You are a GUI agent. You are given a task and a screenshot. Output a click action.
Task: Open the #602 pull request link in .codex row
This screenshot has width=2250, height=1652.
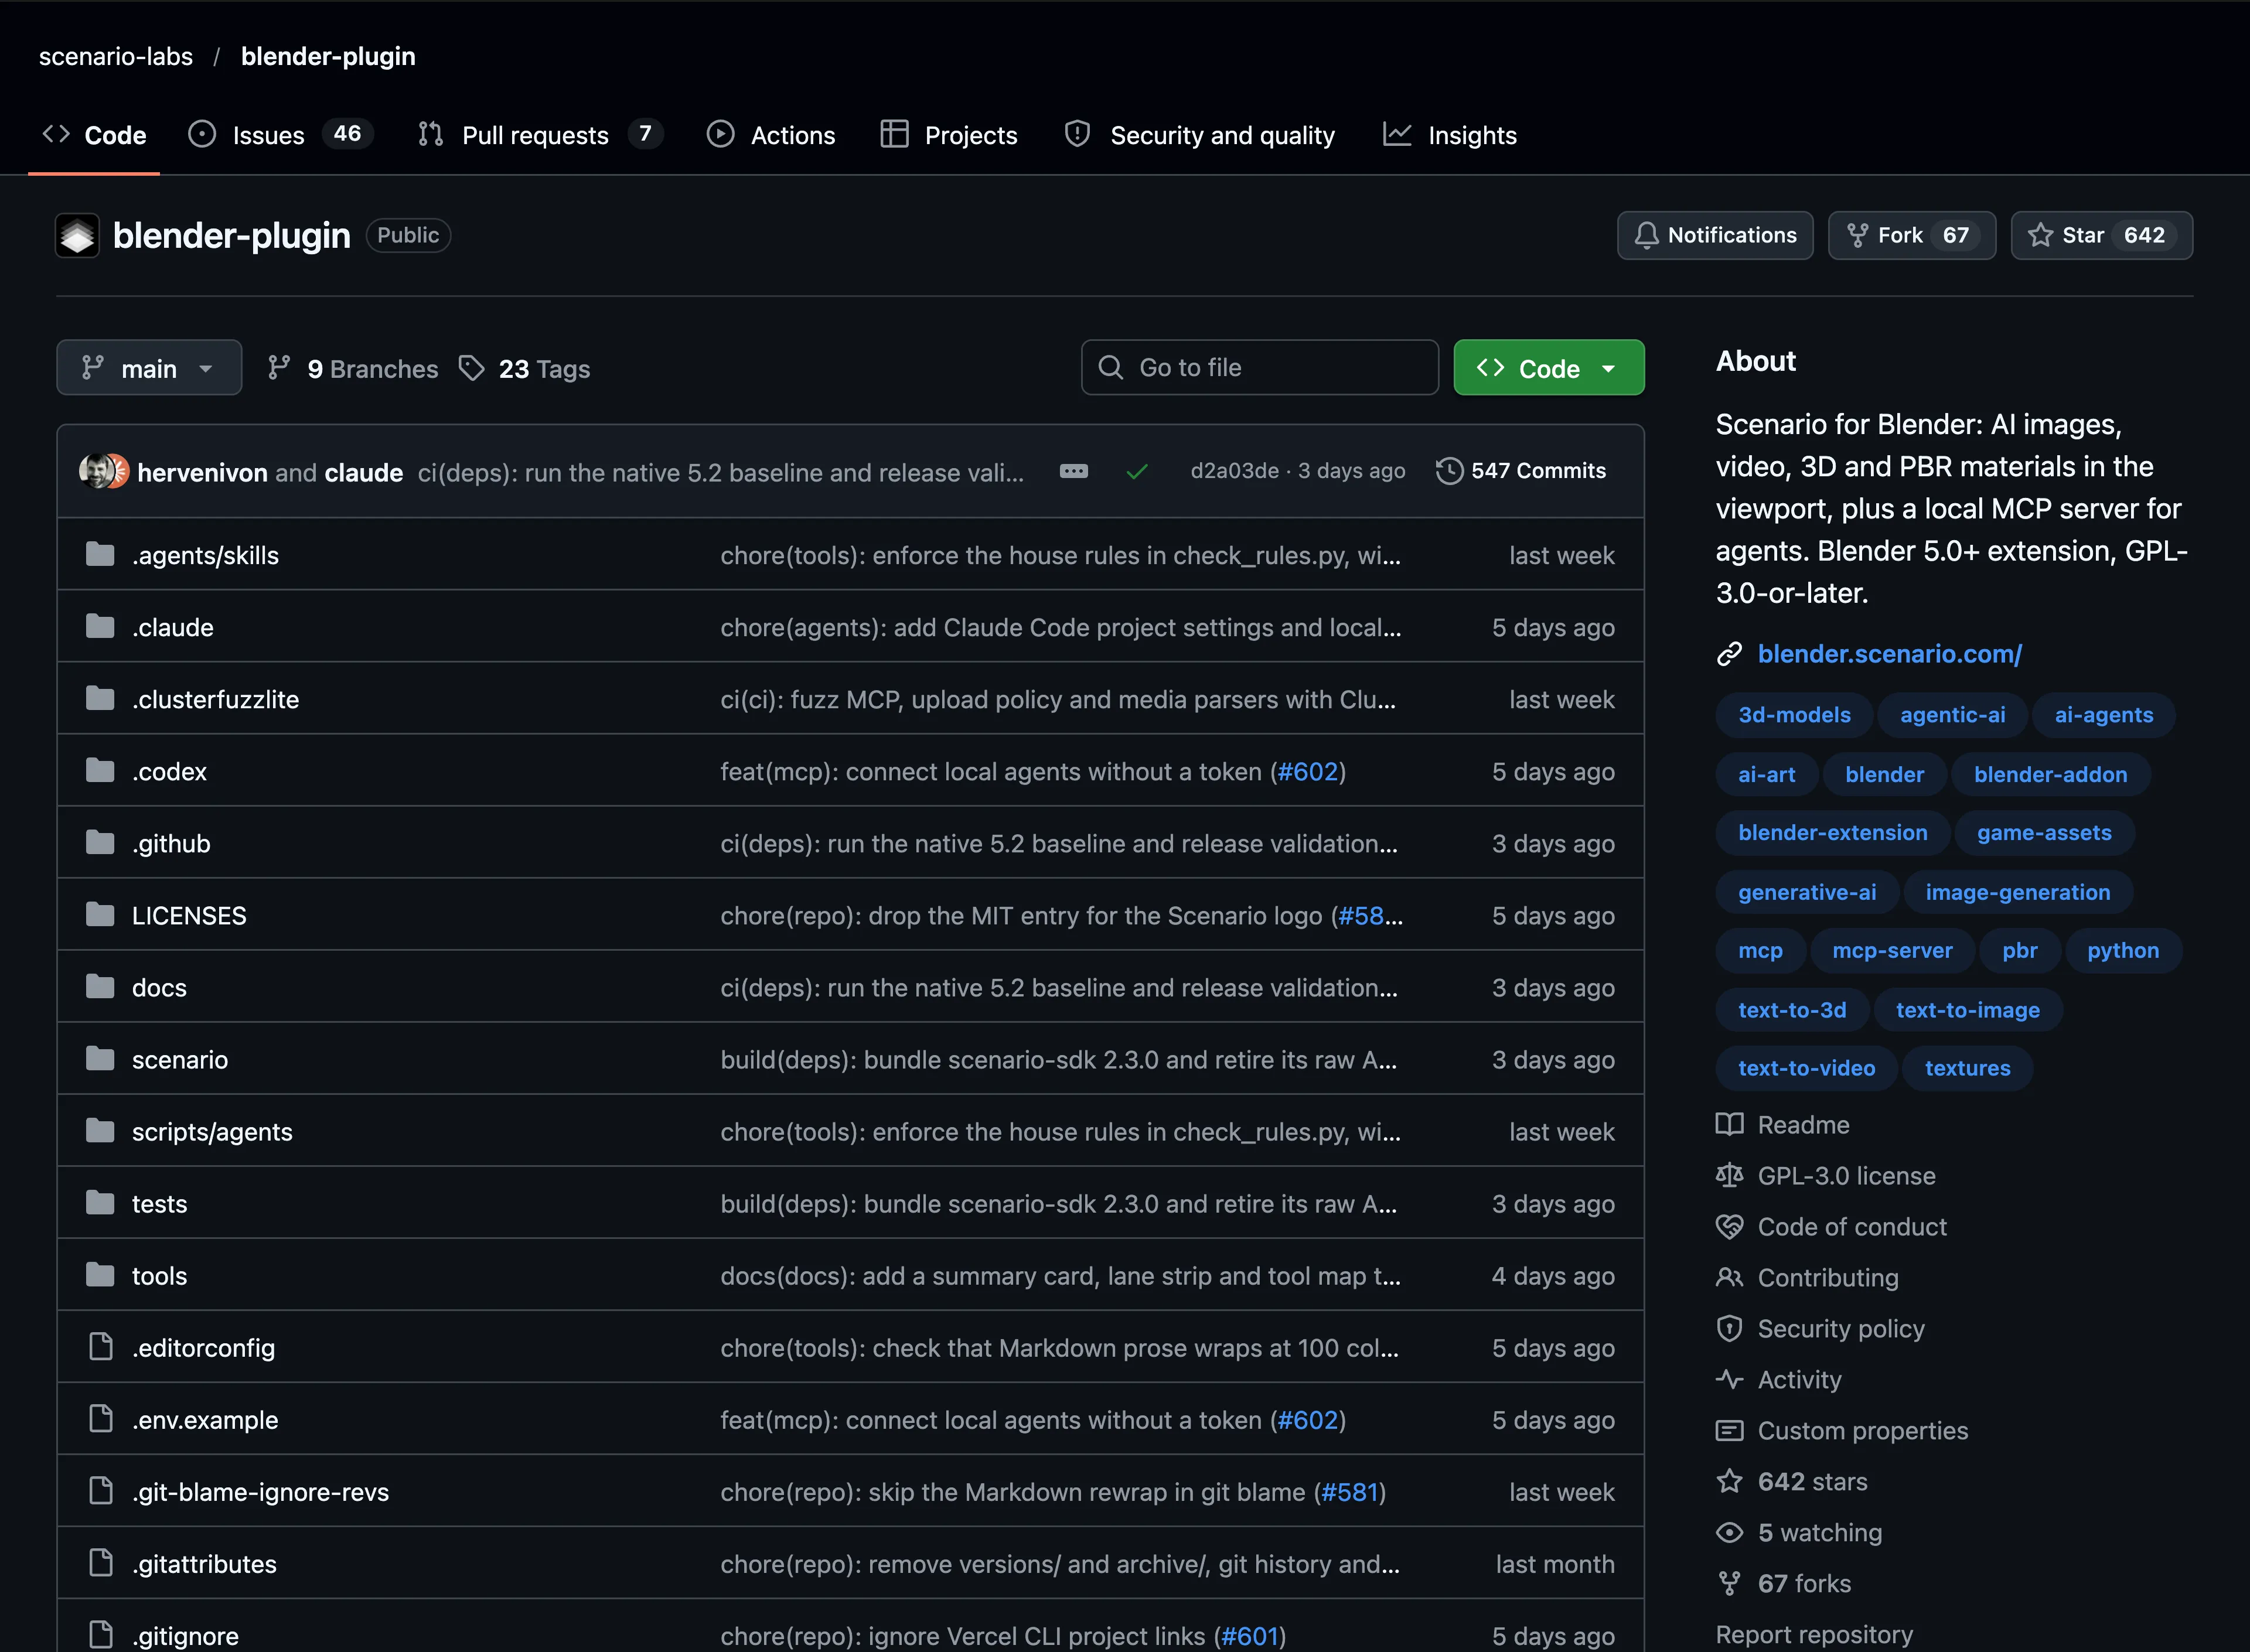[1307, 772]
